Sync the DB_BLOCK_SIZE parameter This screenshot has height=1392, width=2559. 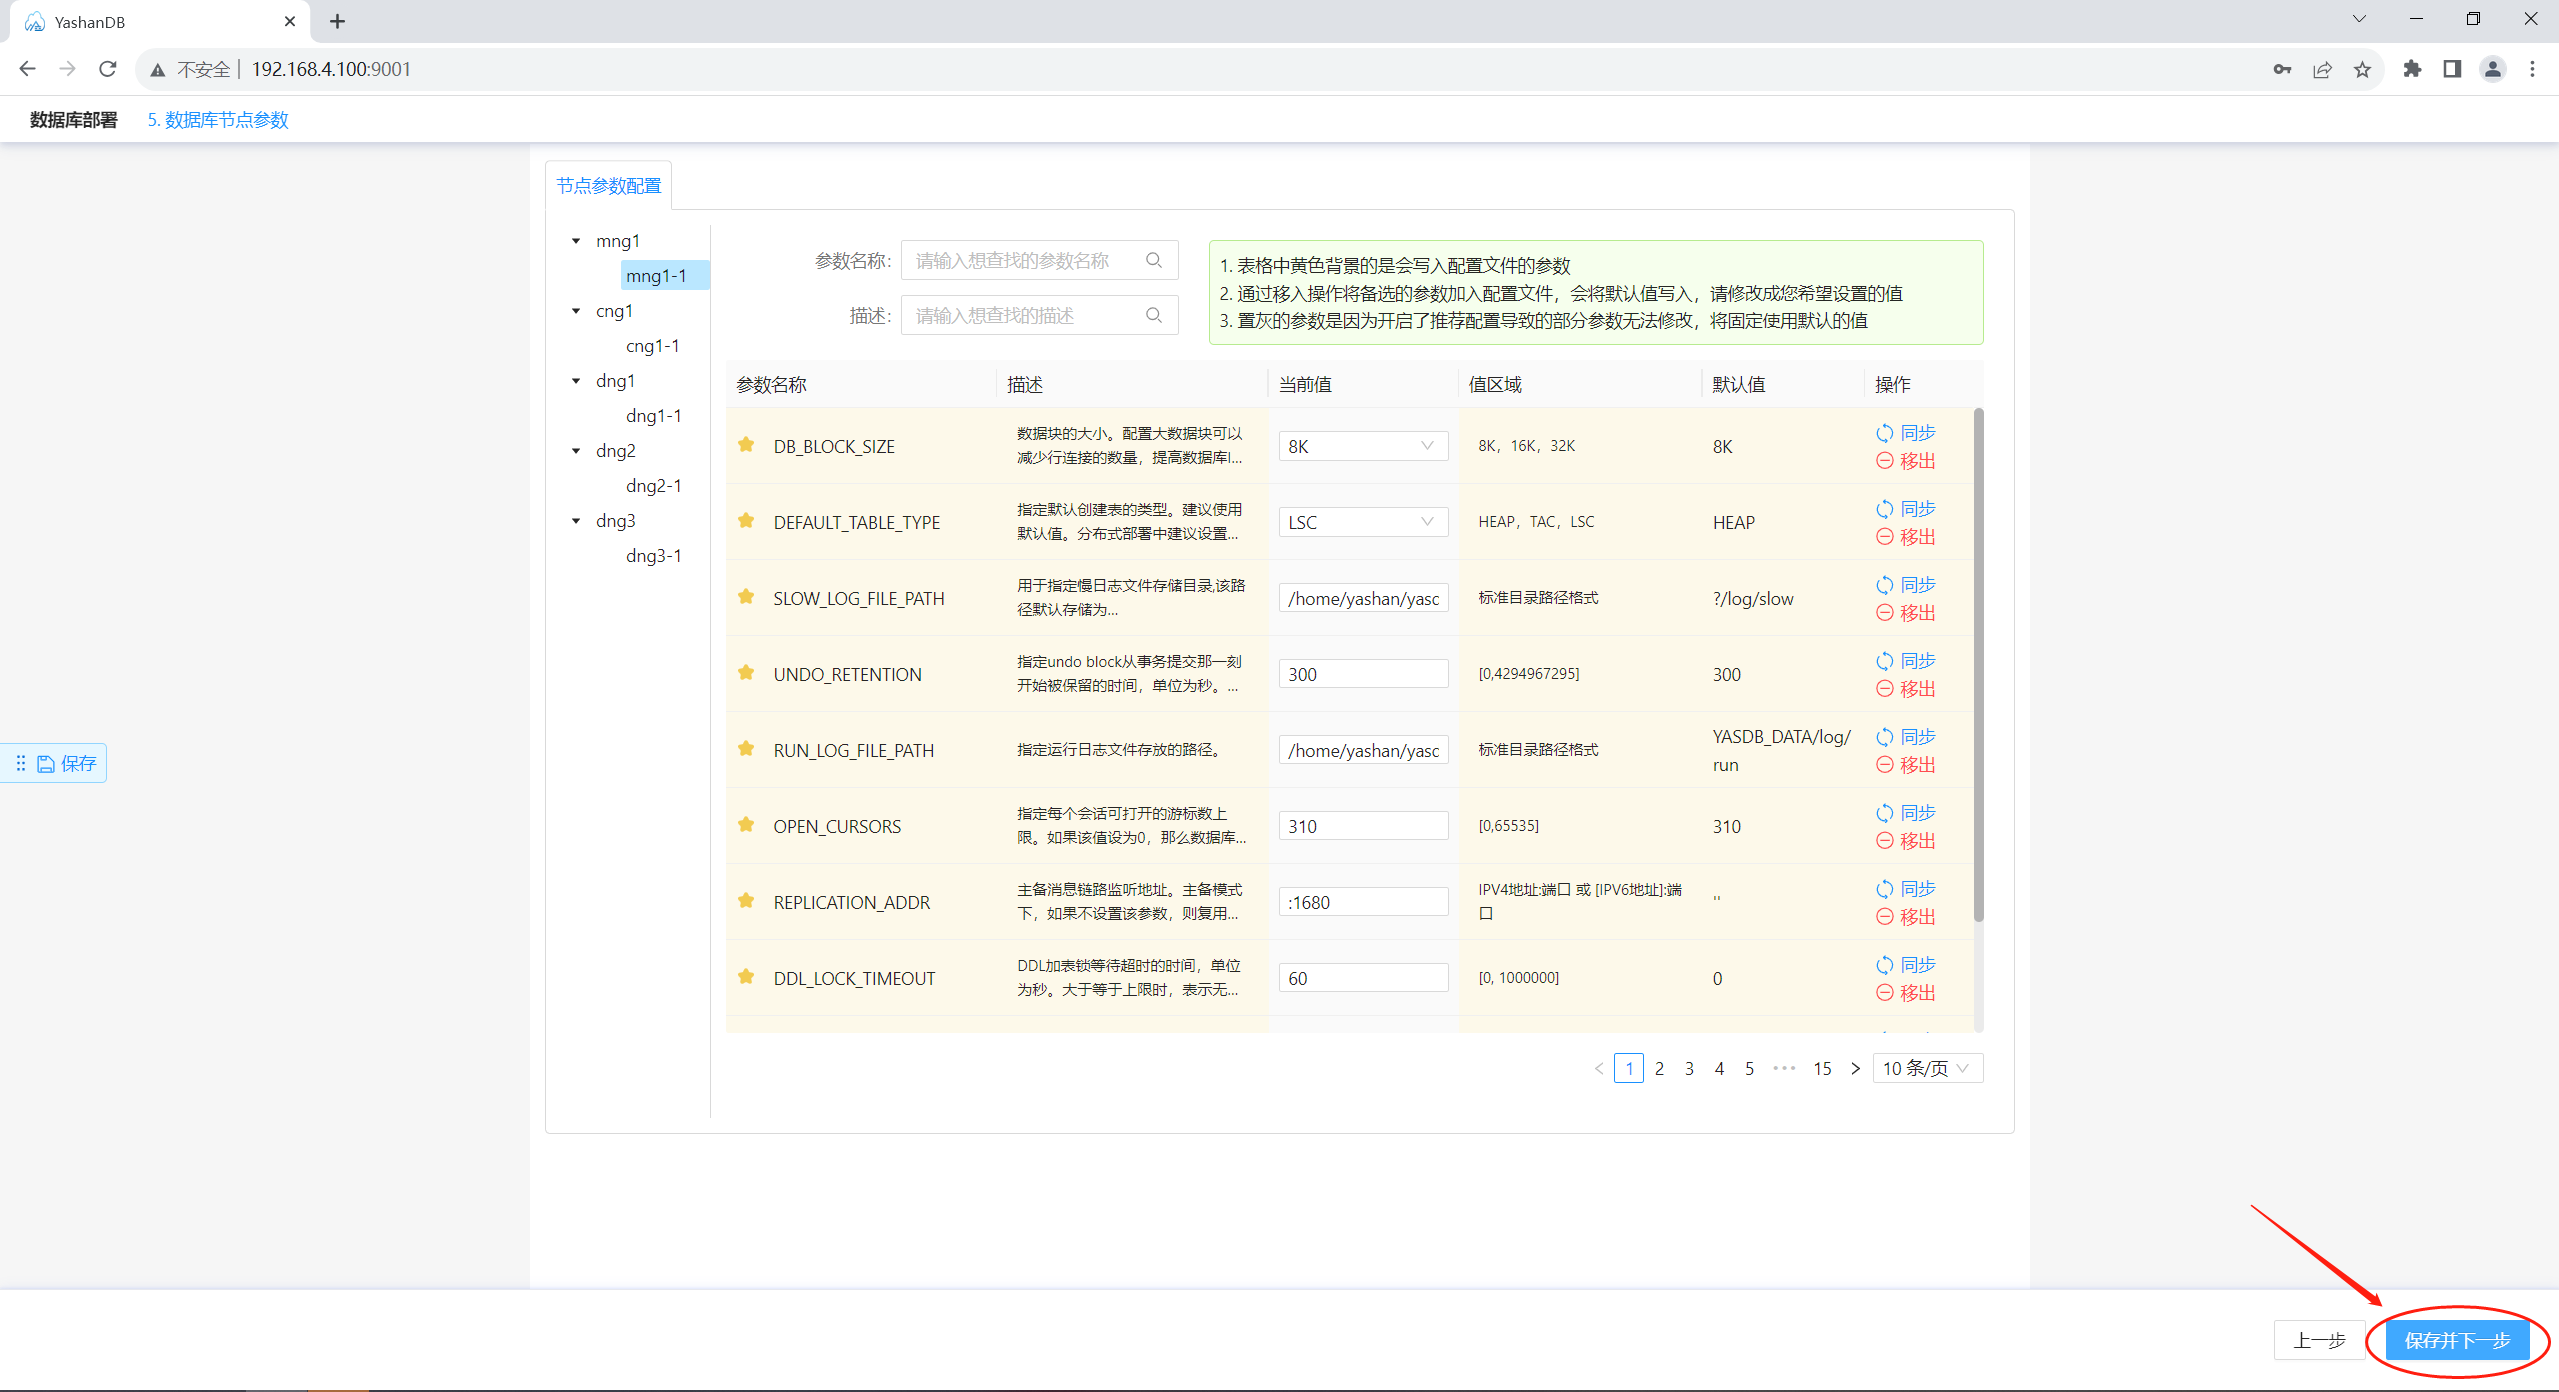[x=1906, y=433]
